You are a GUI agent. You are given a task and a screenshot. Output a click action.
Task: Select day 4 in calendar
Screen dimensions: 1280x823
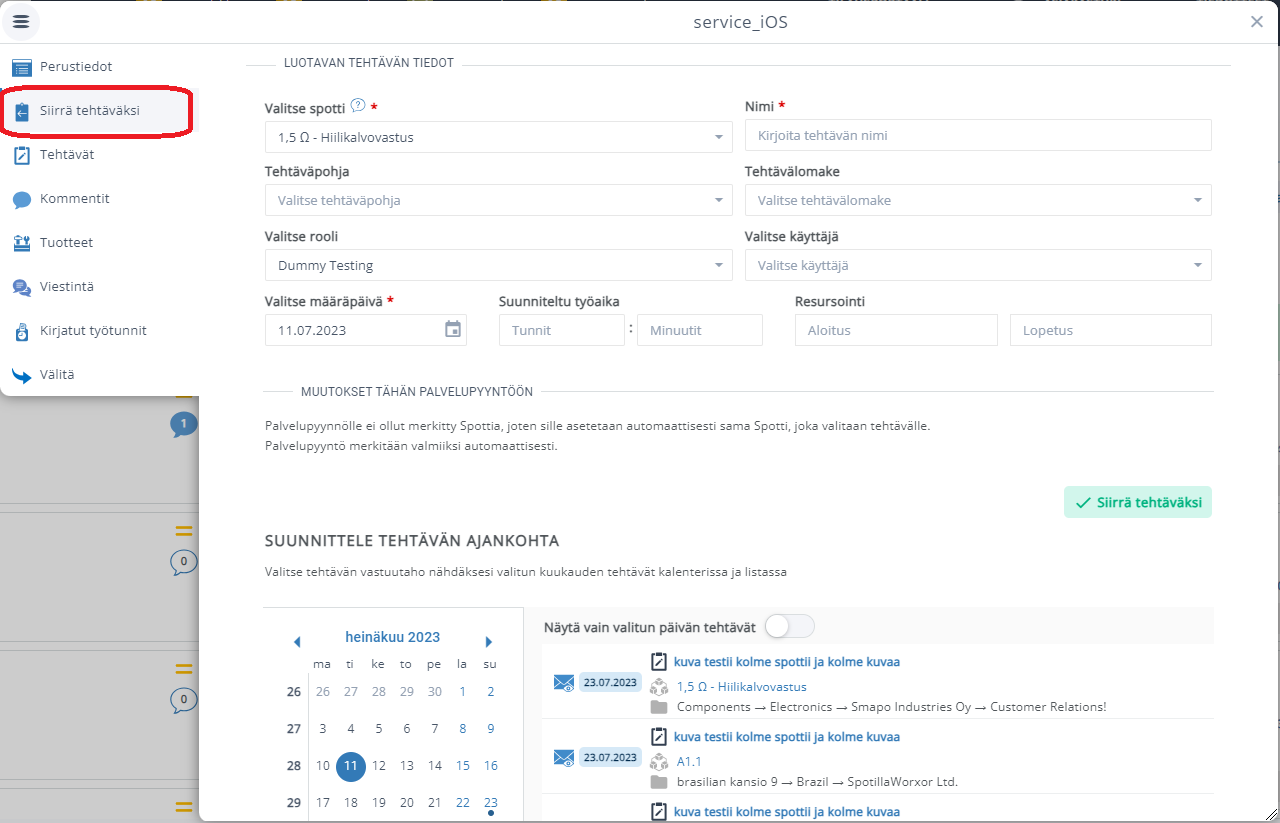point(351,729)
